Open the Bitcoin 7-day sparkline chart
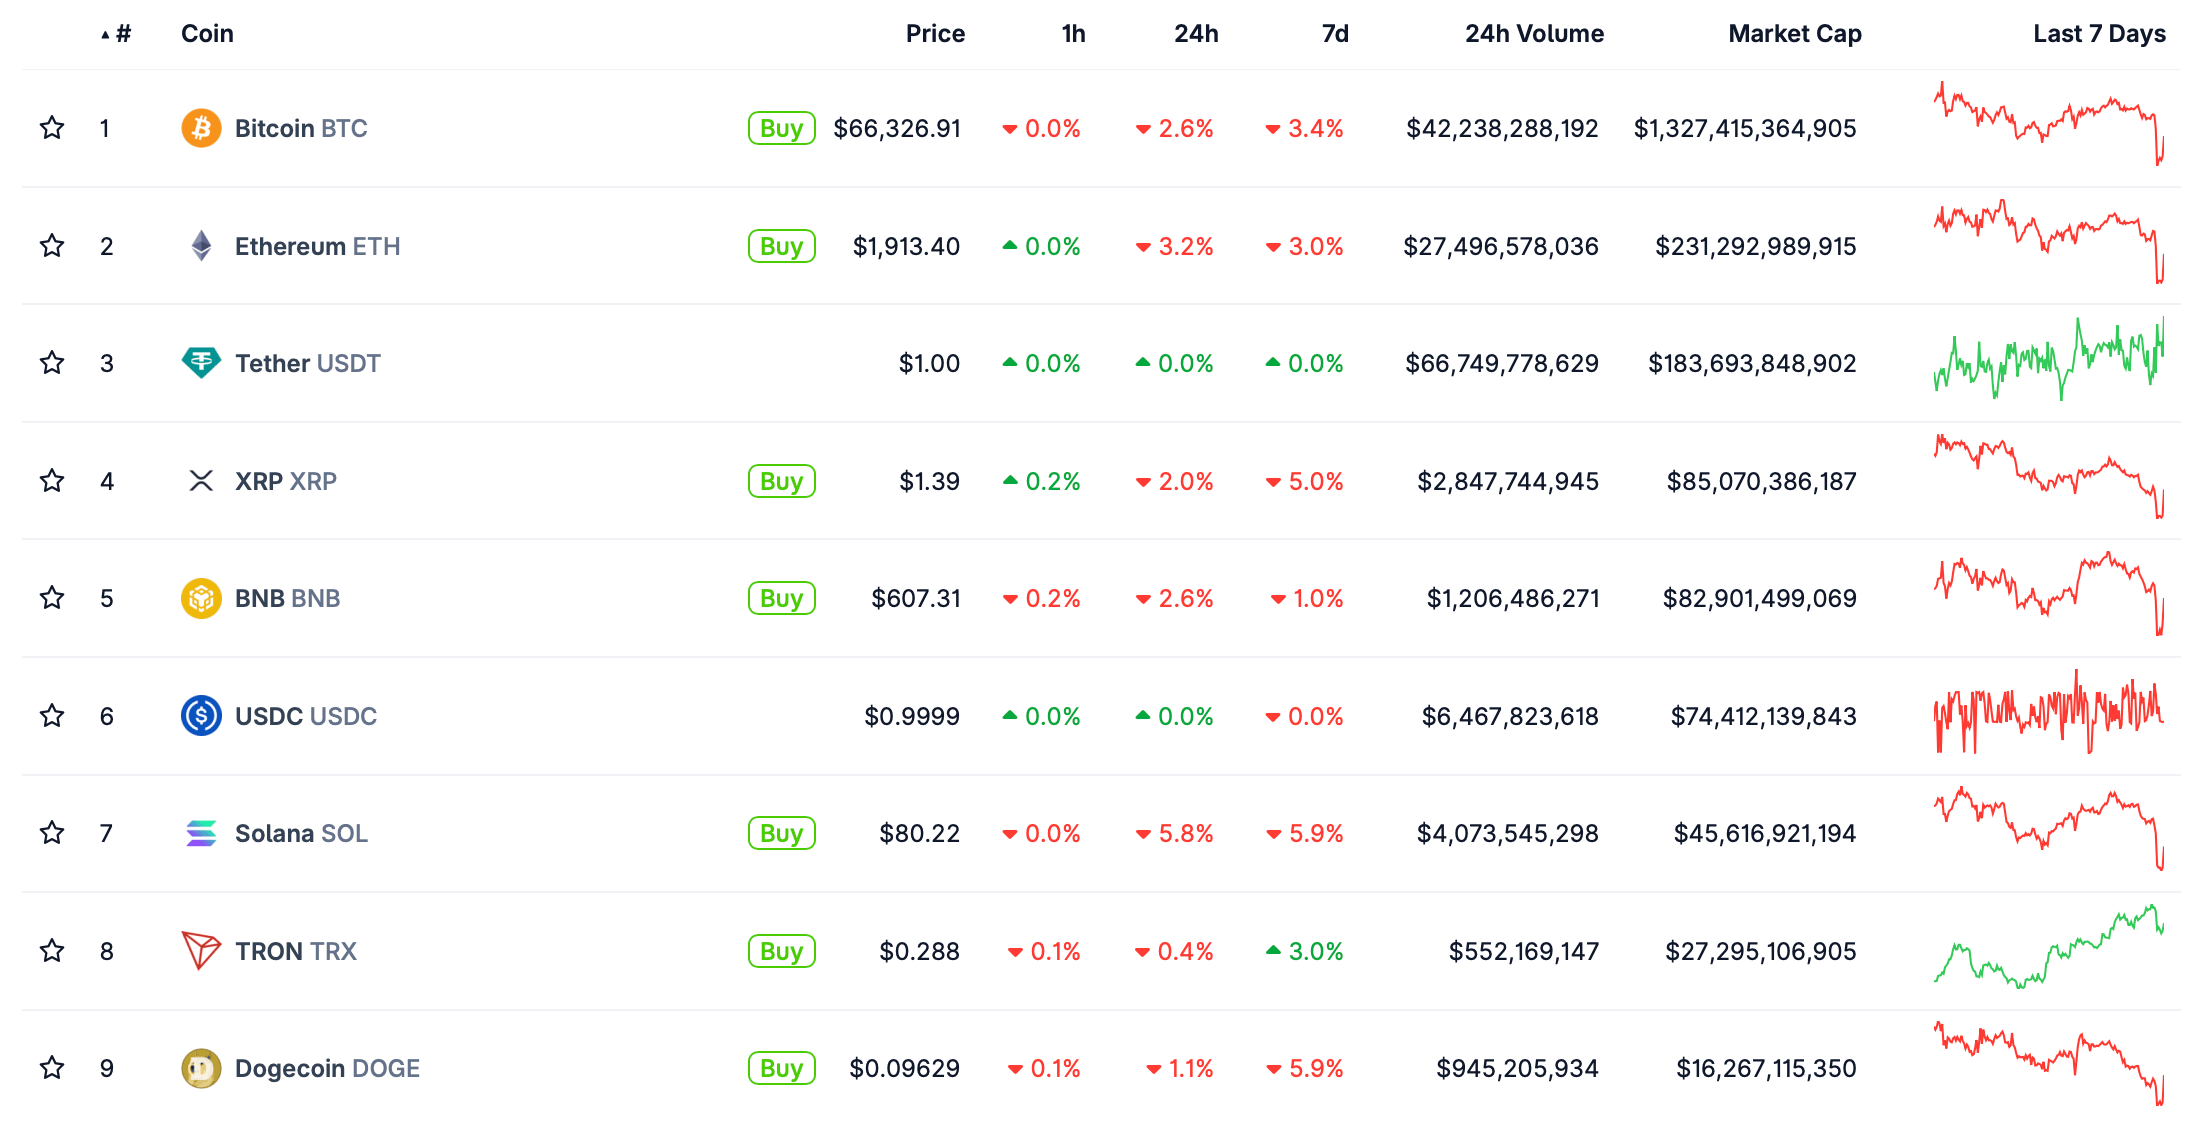Image resolution: width=2200 pixels, height=1124 pixels. [x=2048, y=125]
